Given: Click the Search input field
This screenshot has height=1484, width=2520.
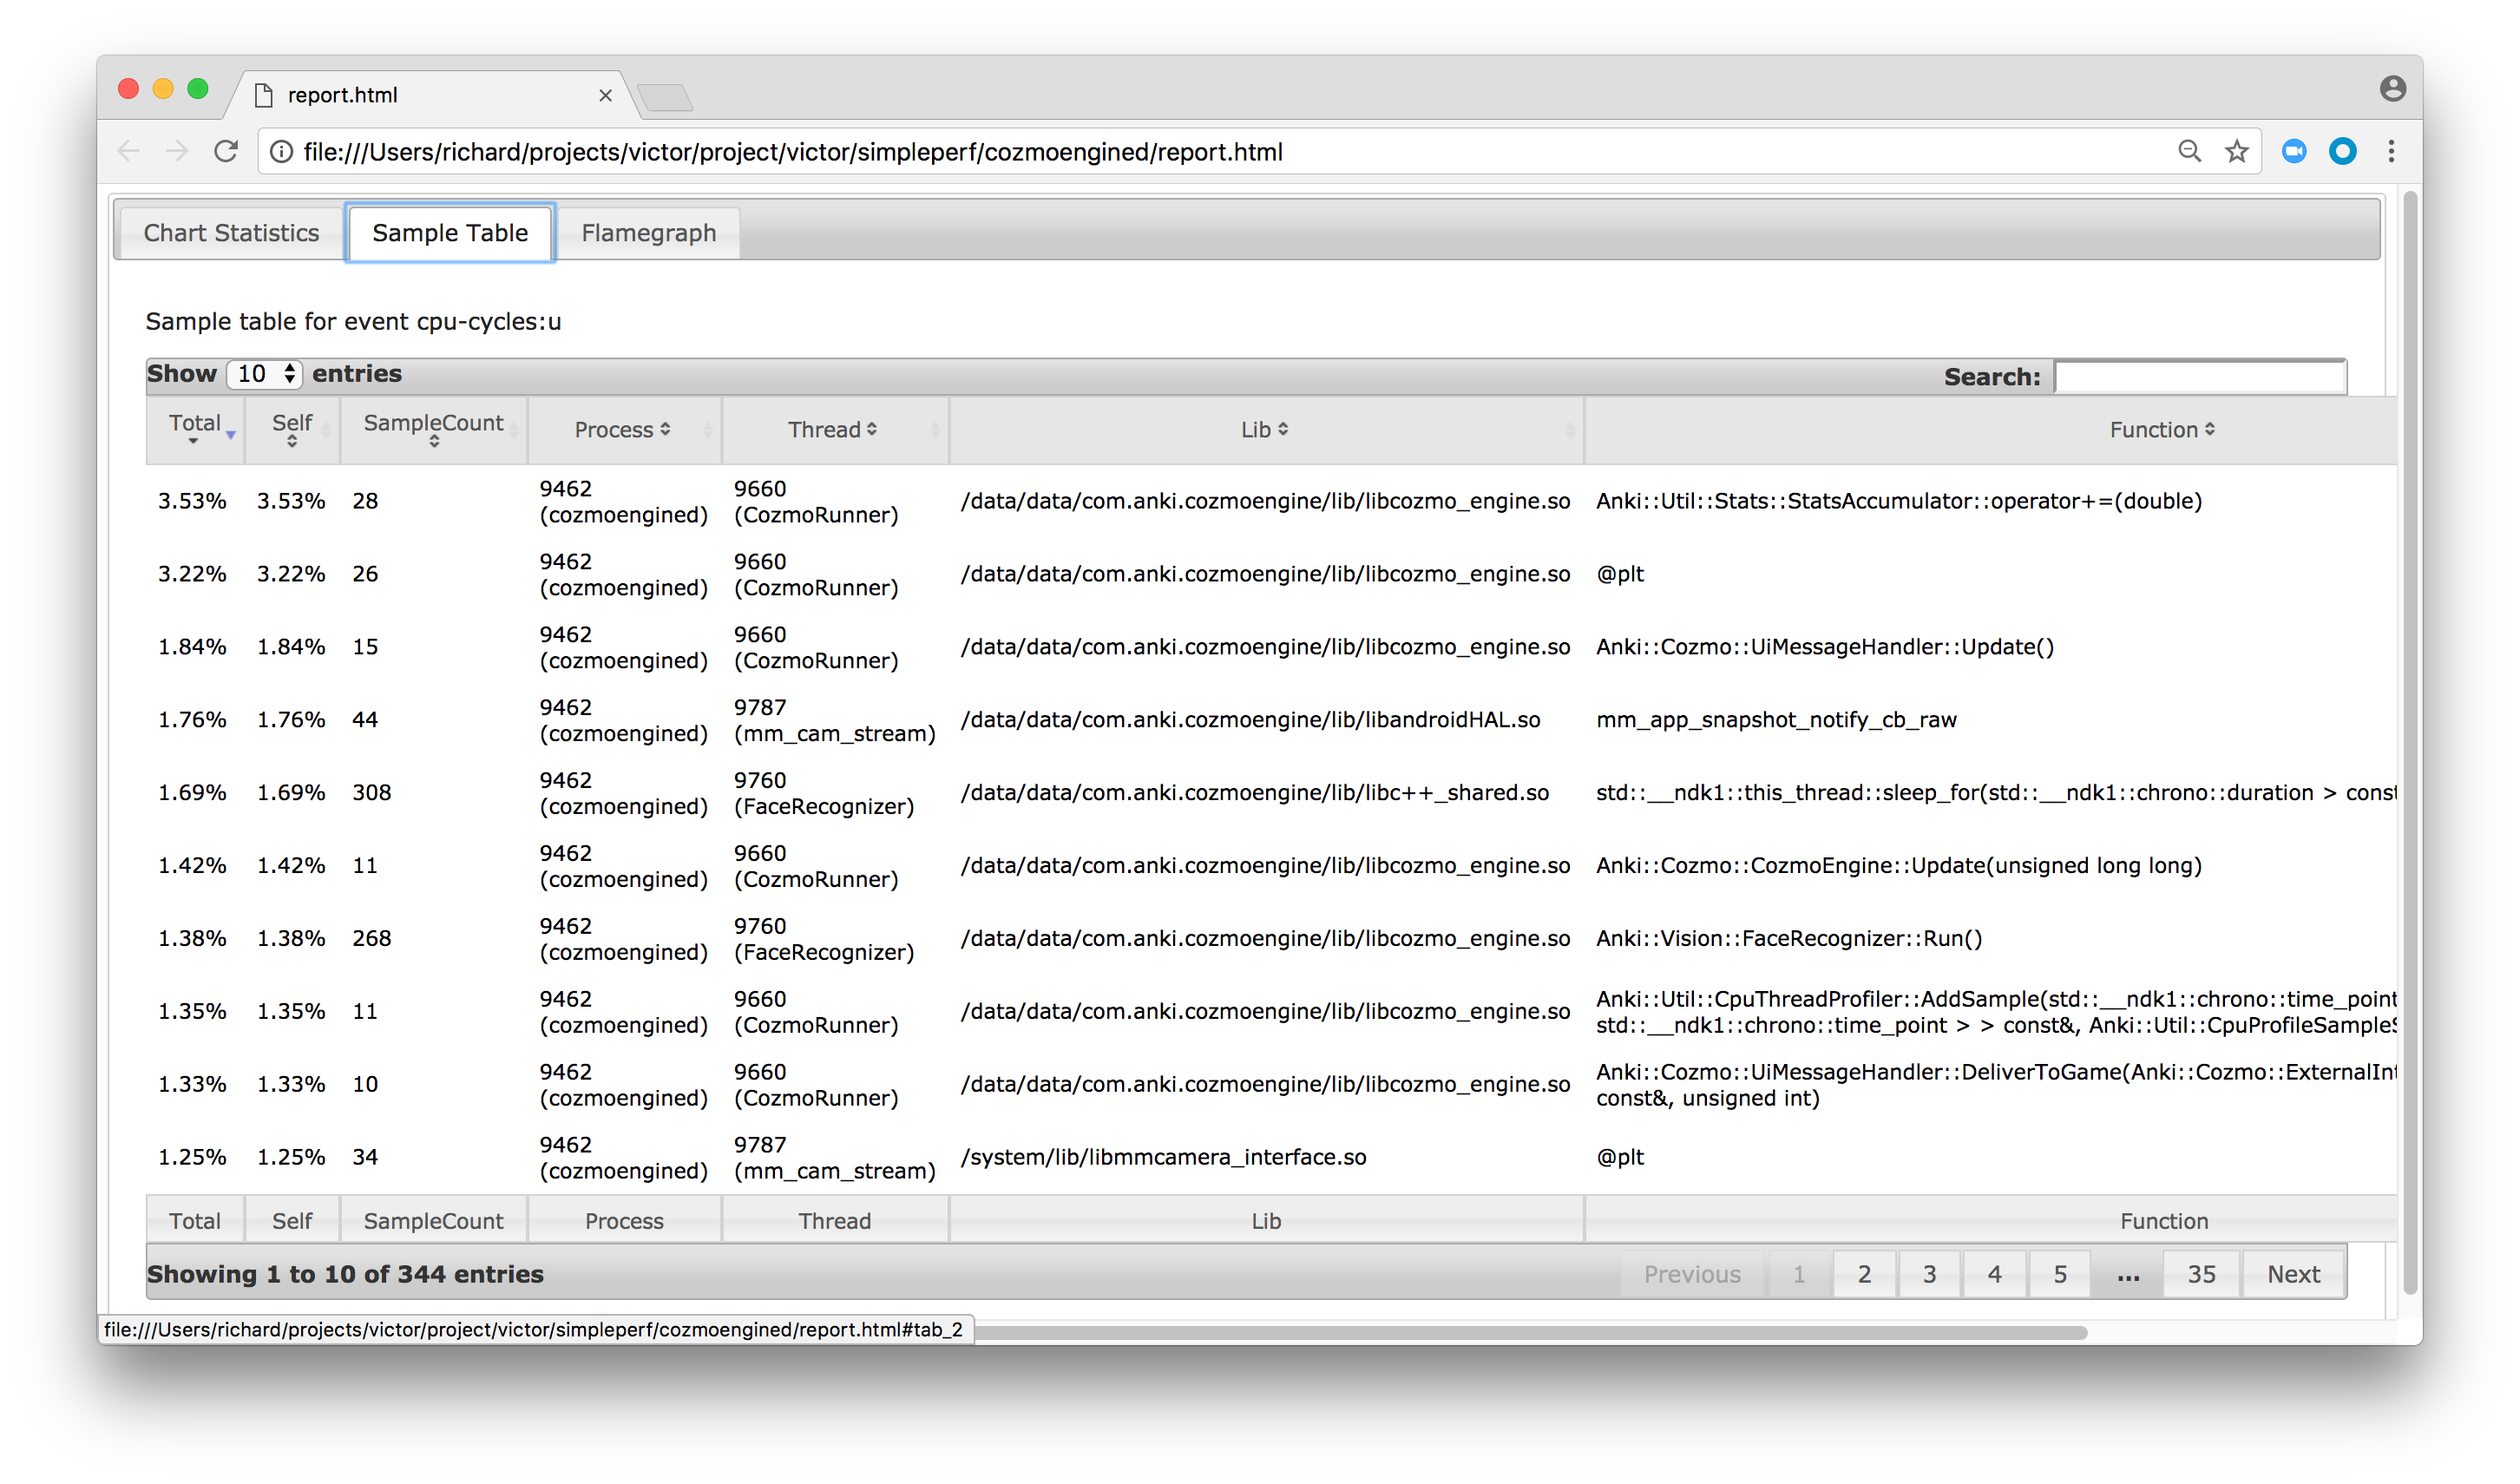Looking at the screenshot, I should tap(2200, 377).
